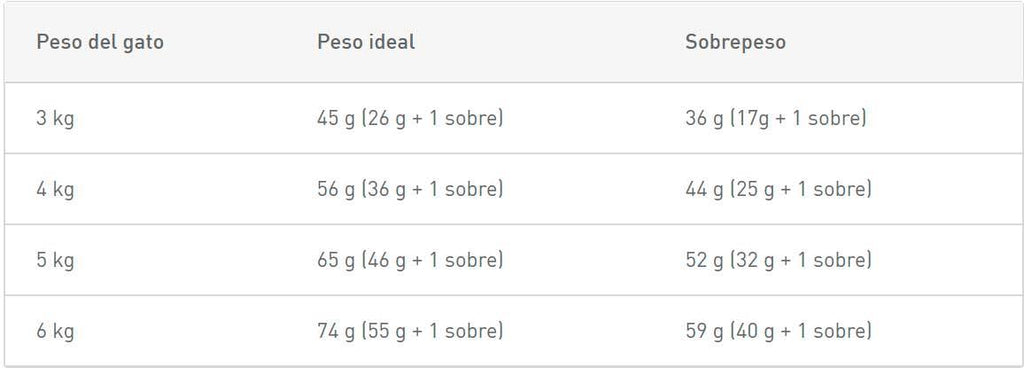Click the '65 g (46 g + 1 sobre)' cell
This screenshot has width=1024, height=368.
click(x=410, y=260)
